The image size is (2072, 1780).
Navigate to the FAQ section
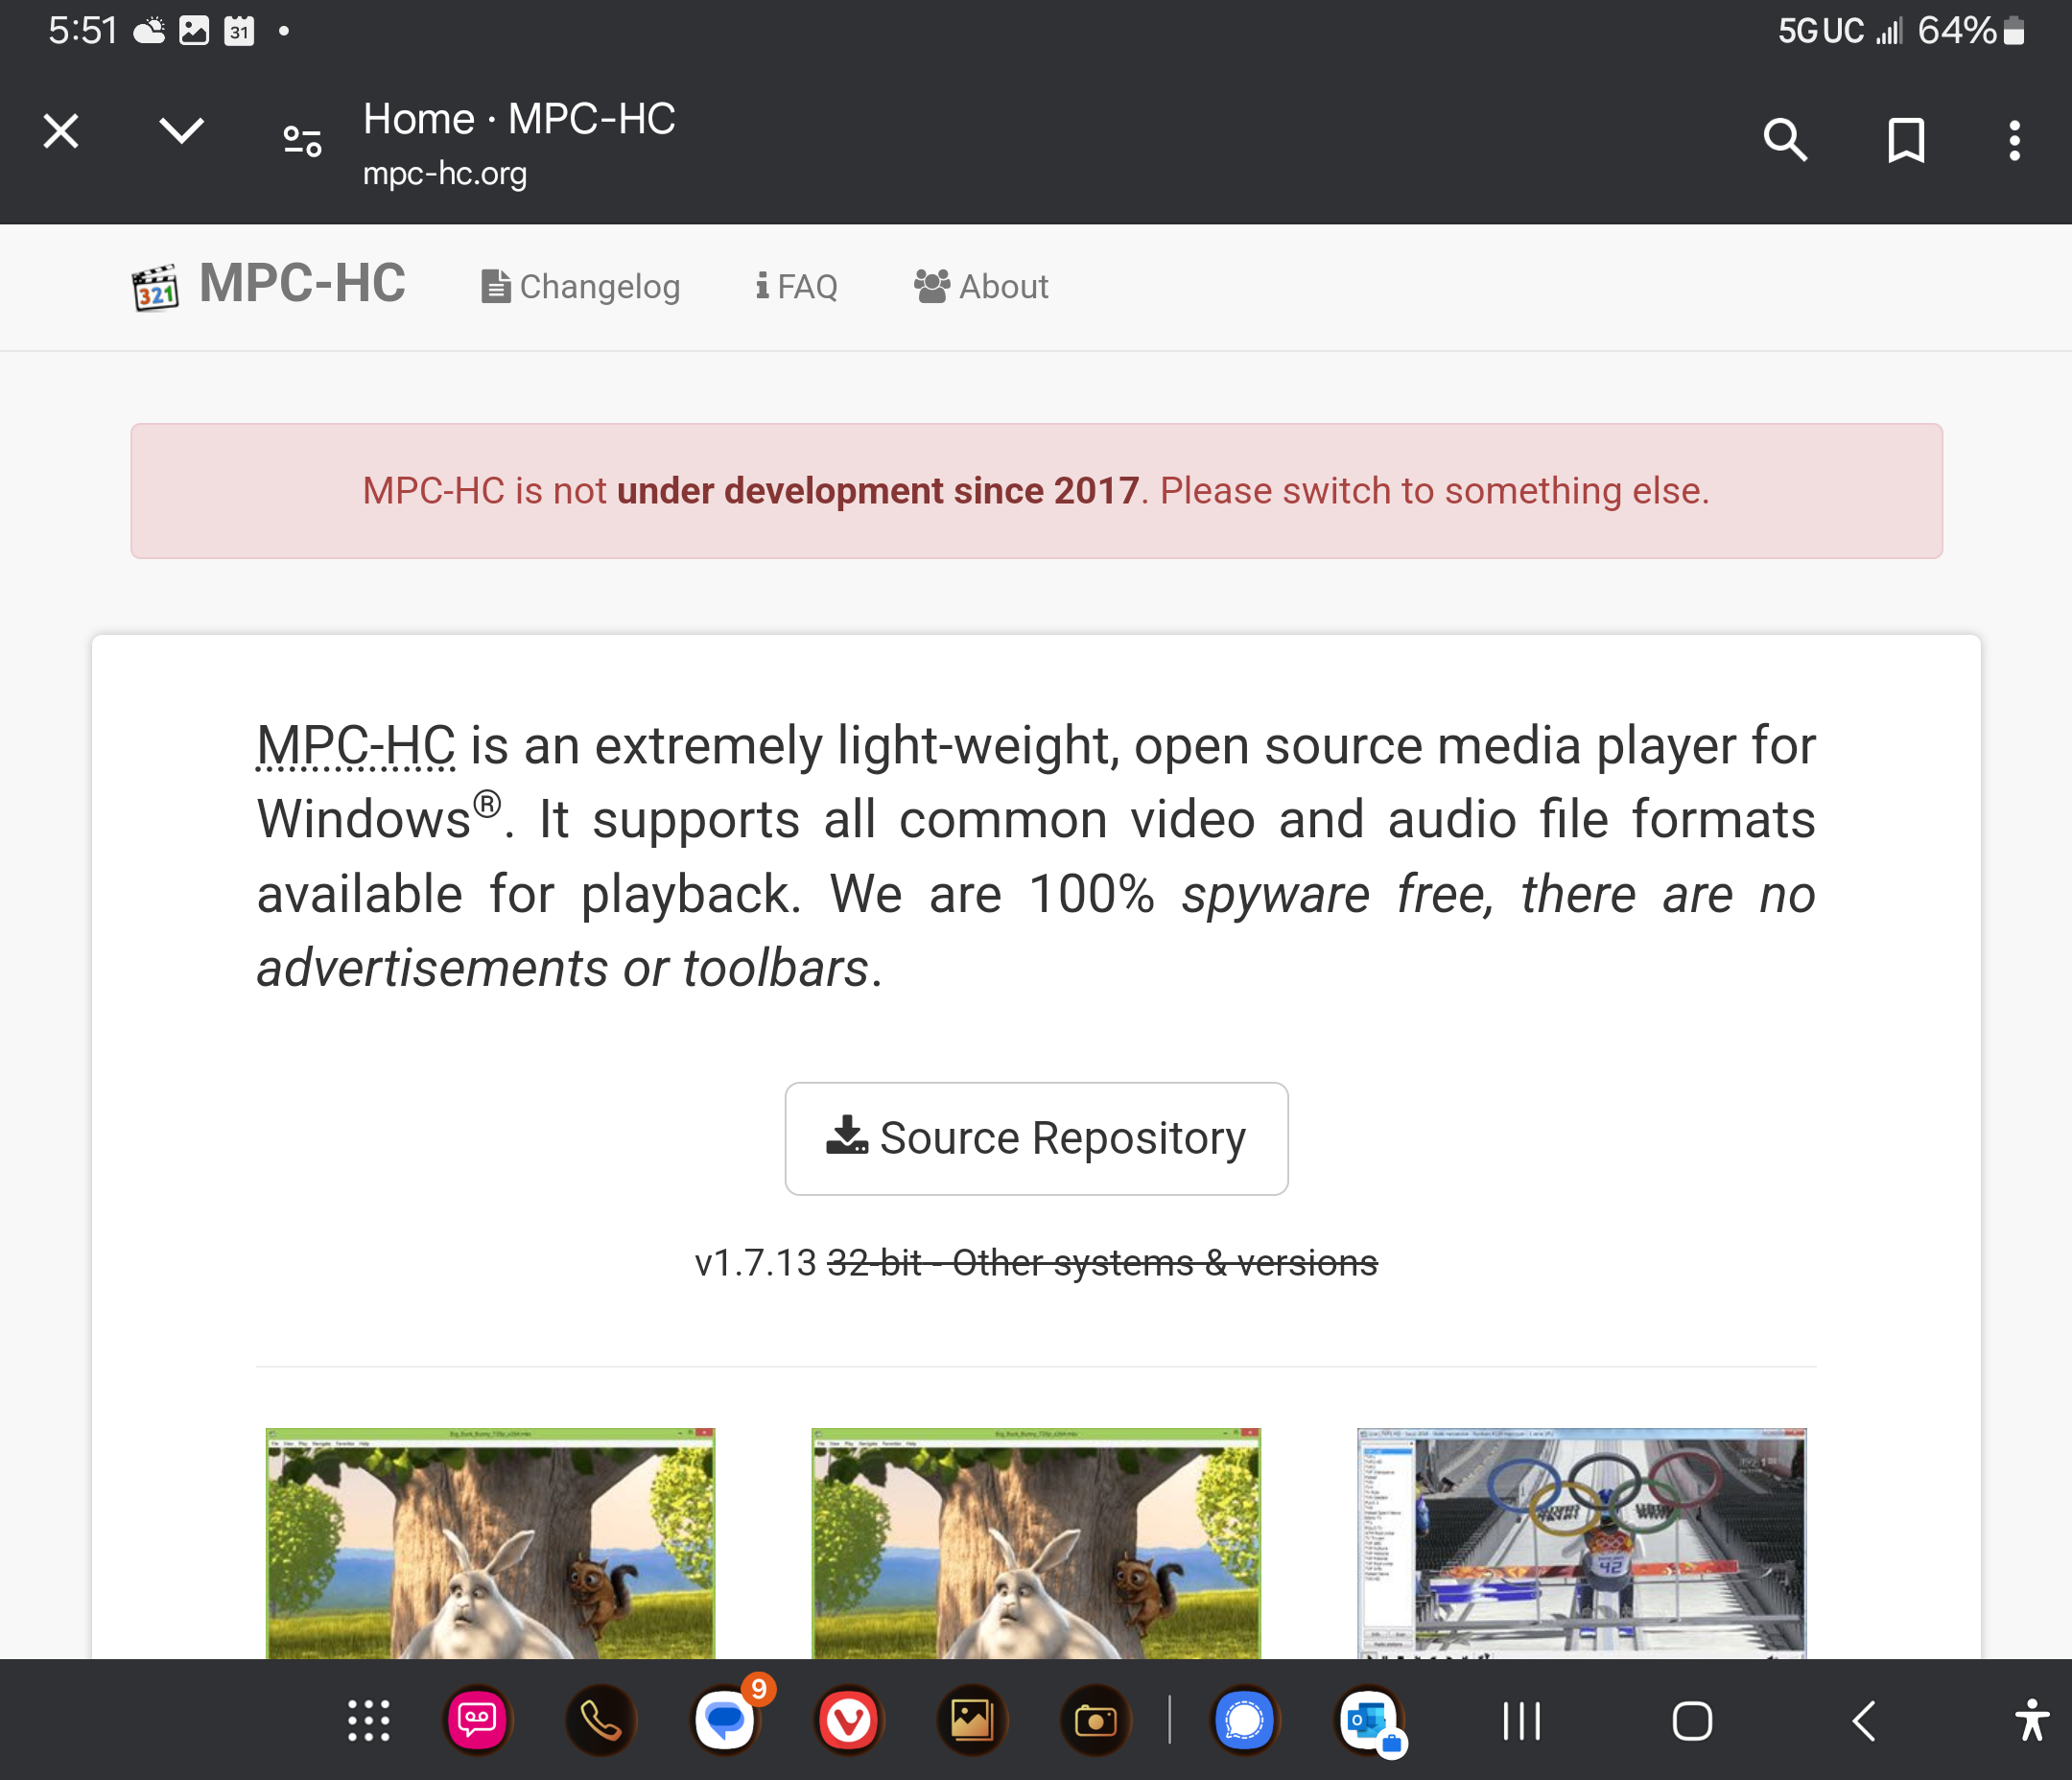click(x=796, y=287)
